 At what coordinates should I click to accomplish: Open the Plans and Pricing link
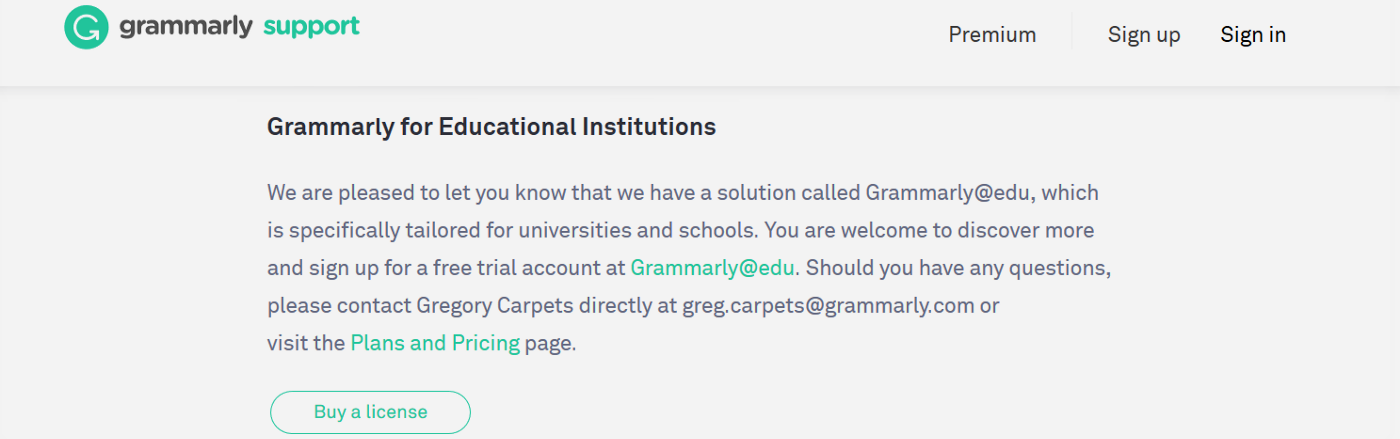coord(435,344)
